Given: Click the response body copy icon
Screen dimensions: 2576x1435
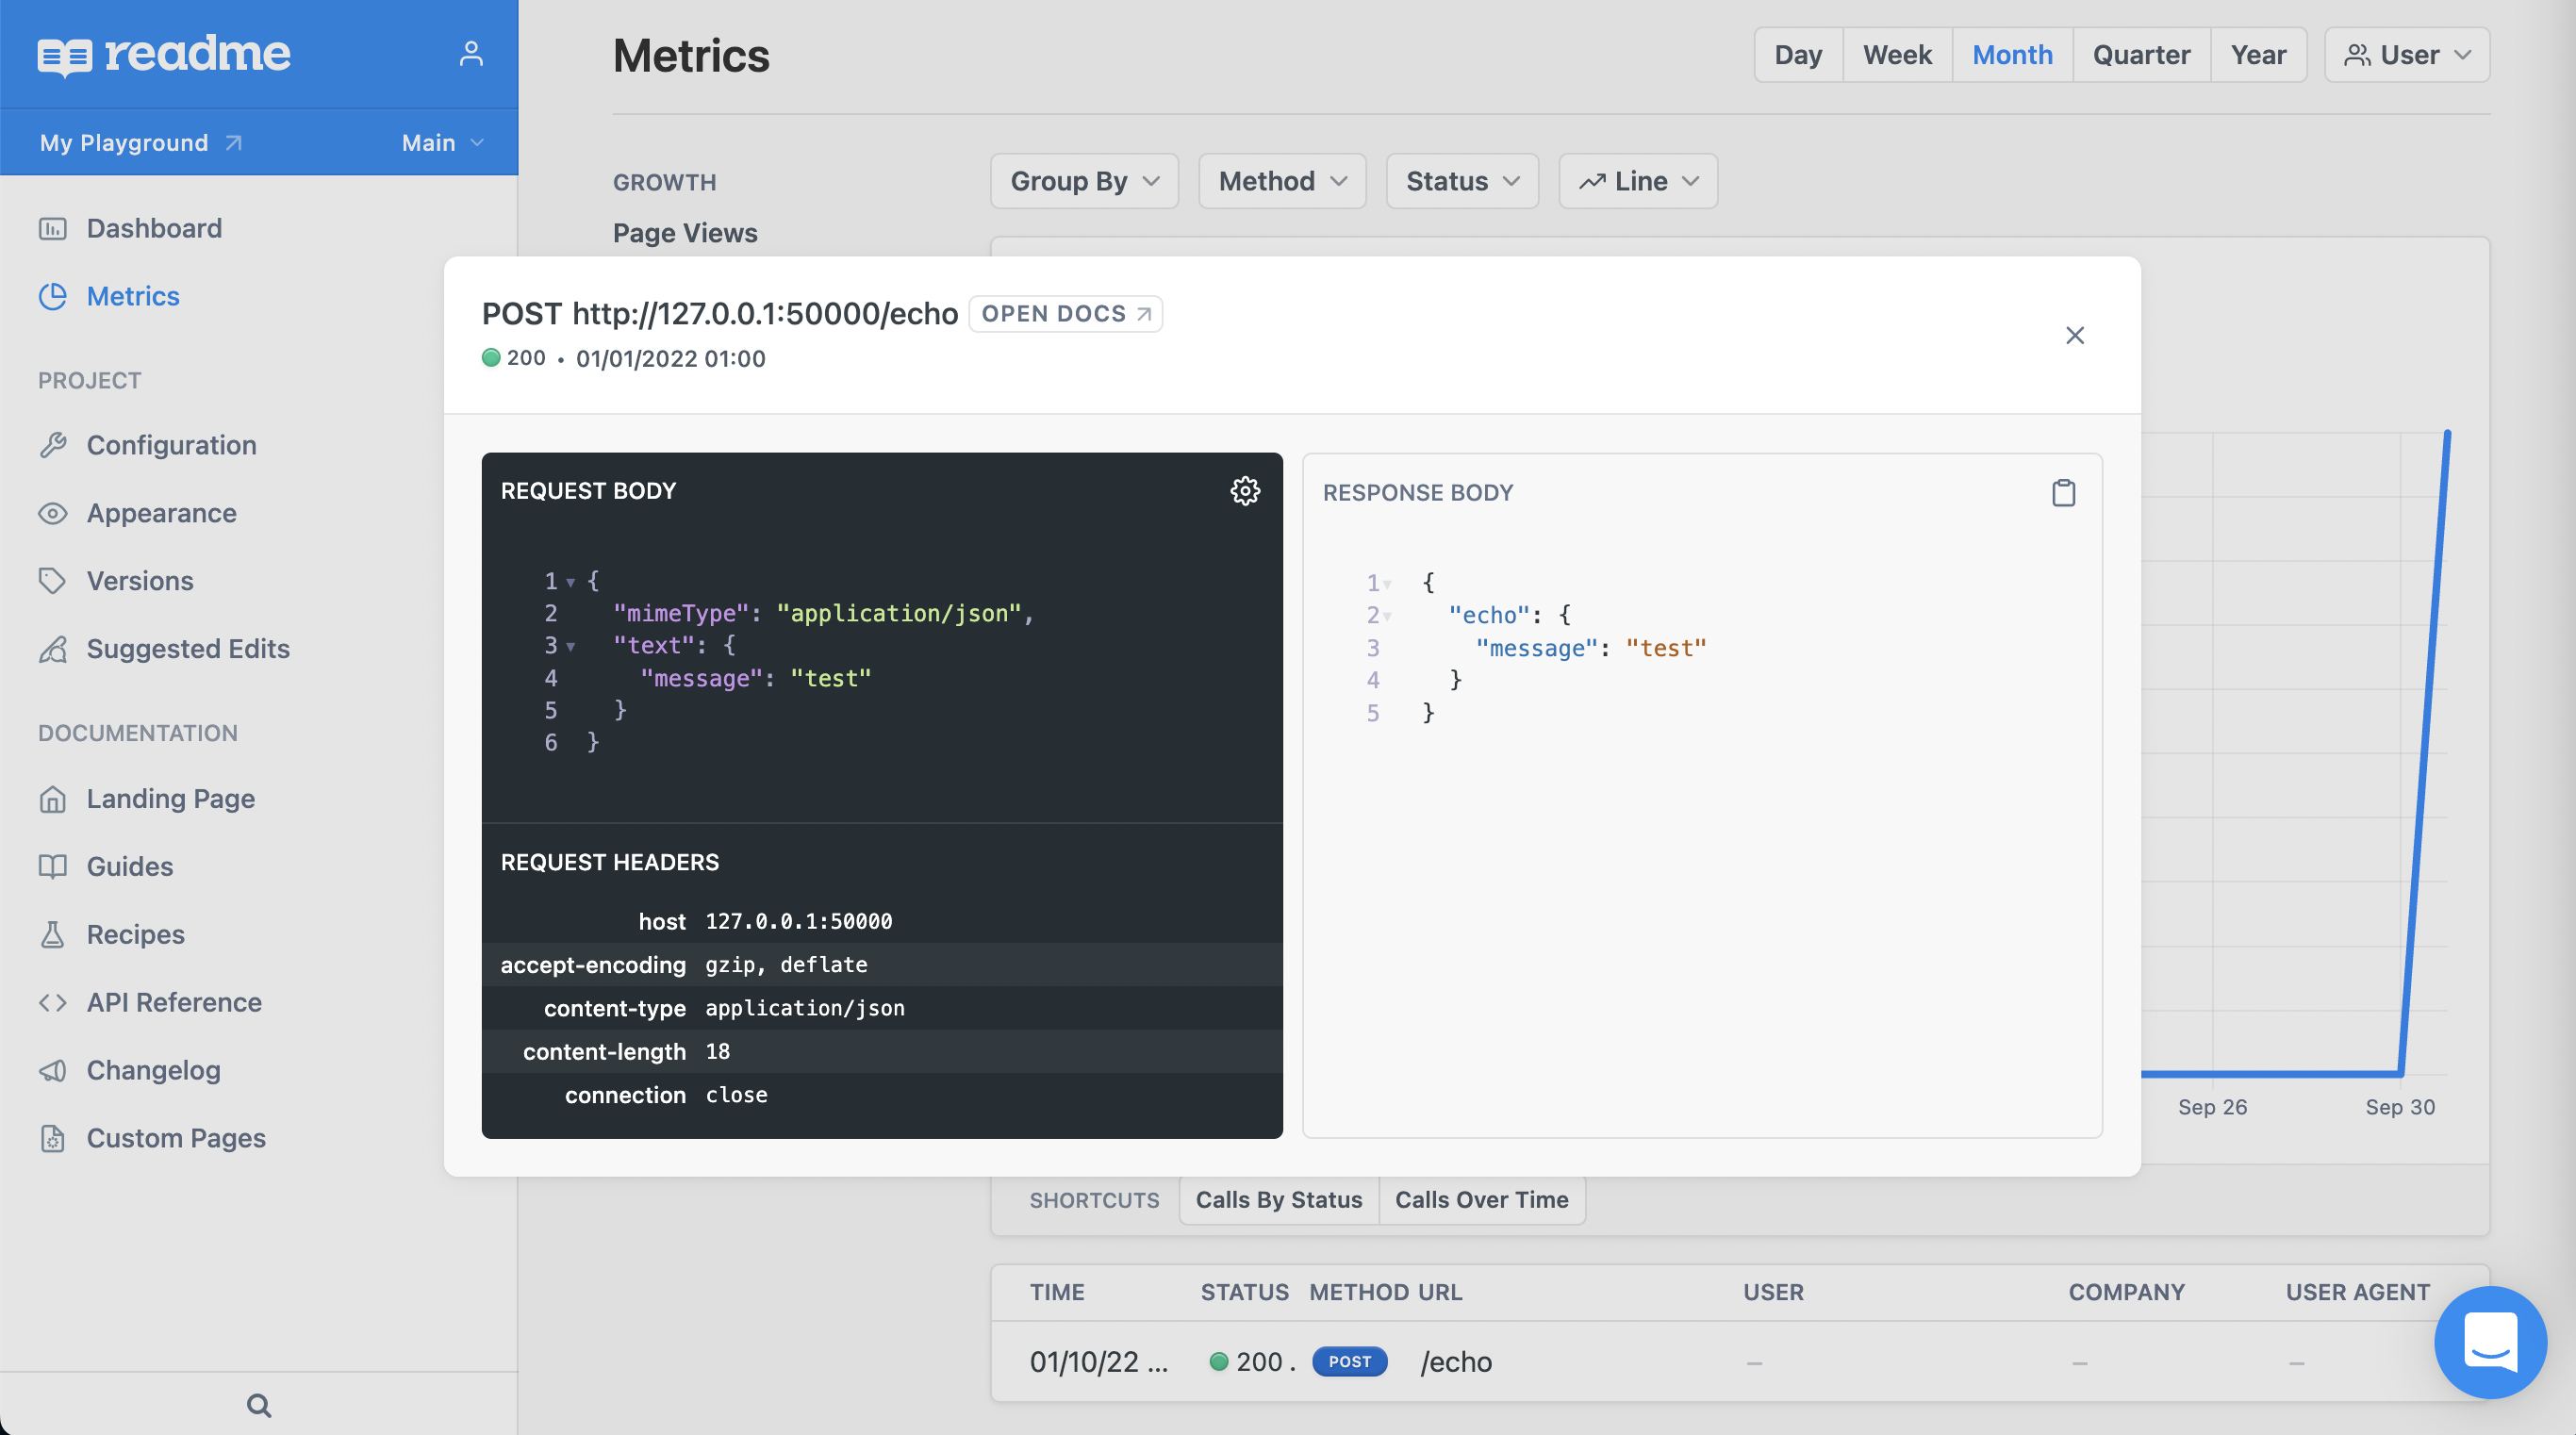Looking at the screenshot, I should tap(2064, 493).
